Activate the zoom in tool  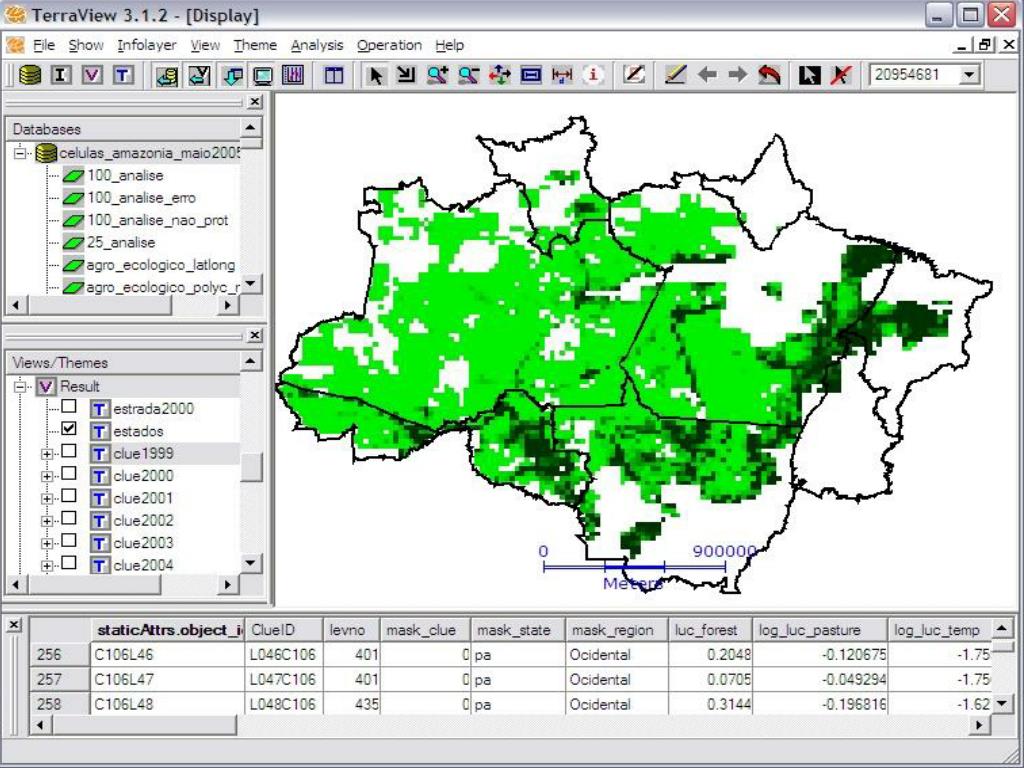pyautogui.click(x=437, y=75)
